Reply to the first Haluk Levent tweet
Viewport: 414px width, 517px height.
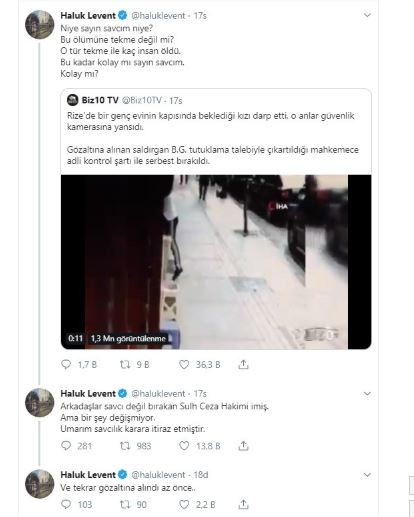66,364
